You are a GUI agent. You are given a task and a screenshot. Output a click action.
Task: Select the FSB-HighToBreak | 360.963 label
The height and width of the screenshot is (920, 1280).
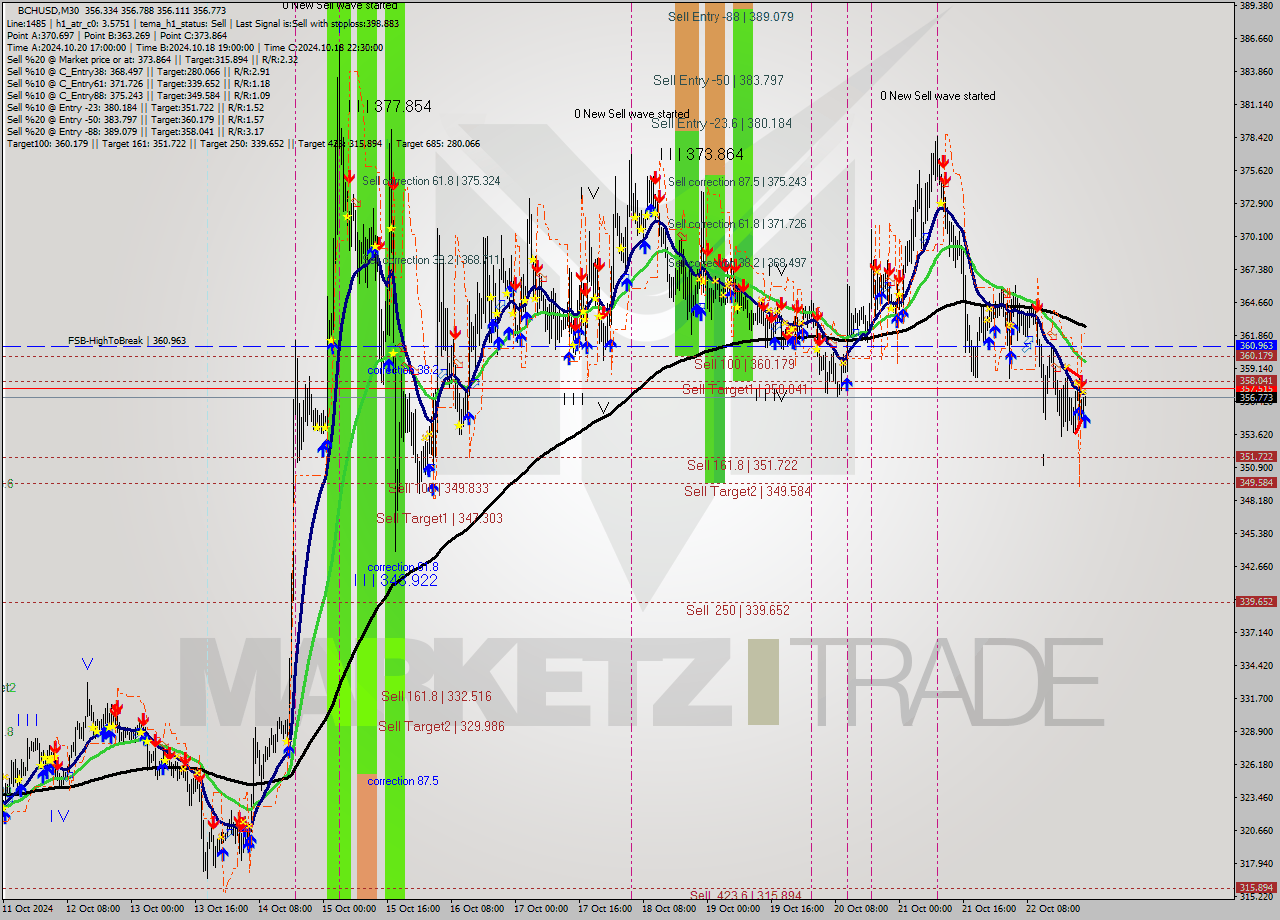coord(127,341)
